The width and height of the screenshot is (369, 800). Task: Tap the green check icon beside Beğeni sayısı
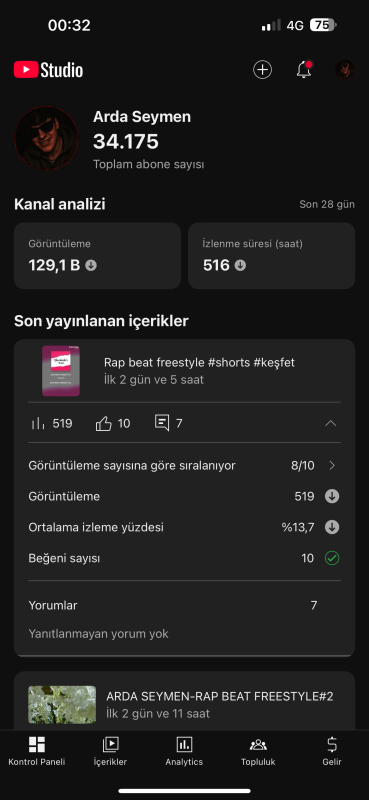332,558
